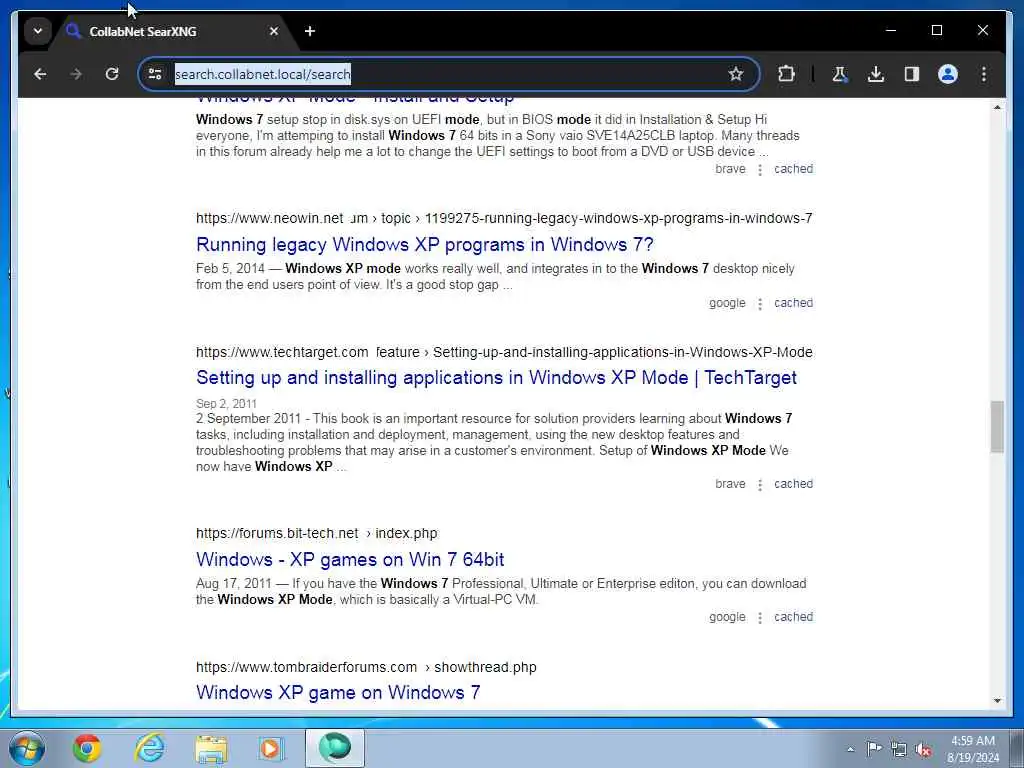This screenshot has width=1024, height=768.
Task: Go back to the previous page
Action: [40, 74]
